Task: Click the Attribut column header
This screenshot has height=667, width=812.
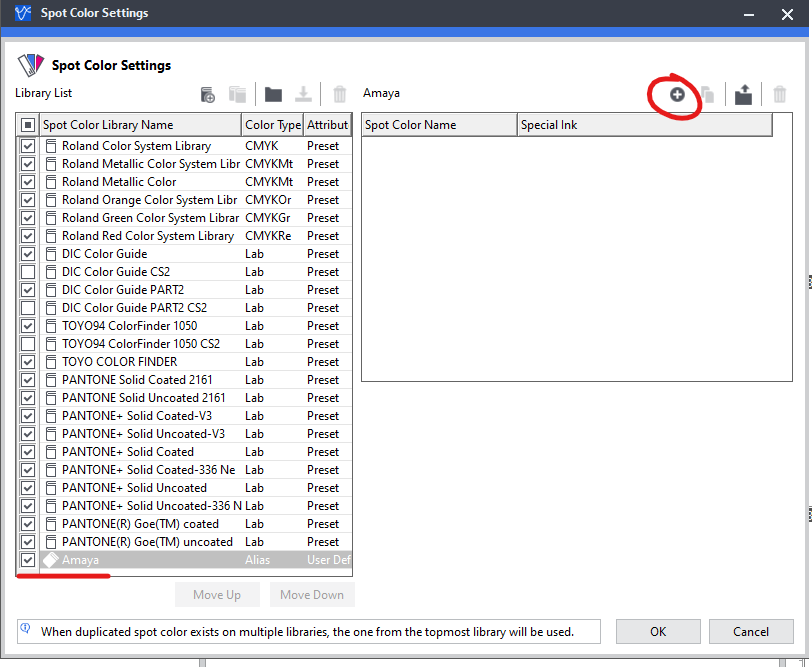Action: 327,125
